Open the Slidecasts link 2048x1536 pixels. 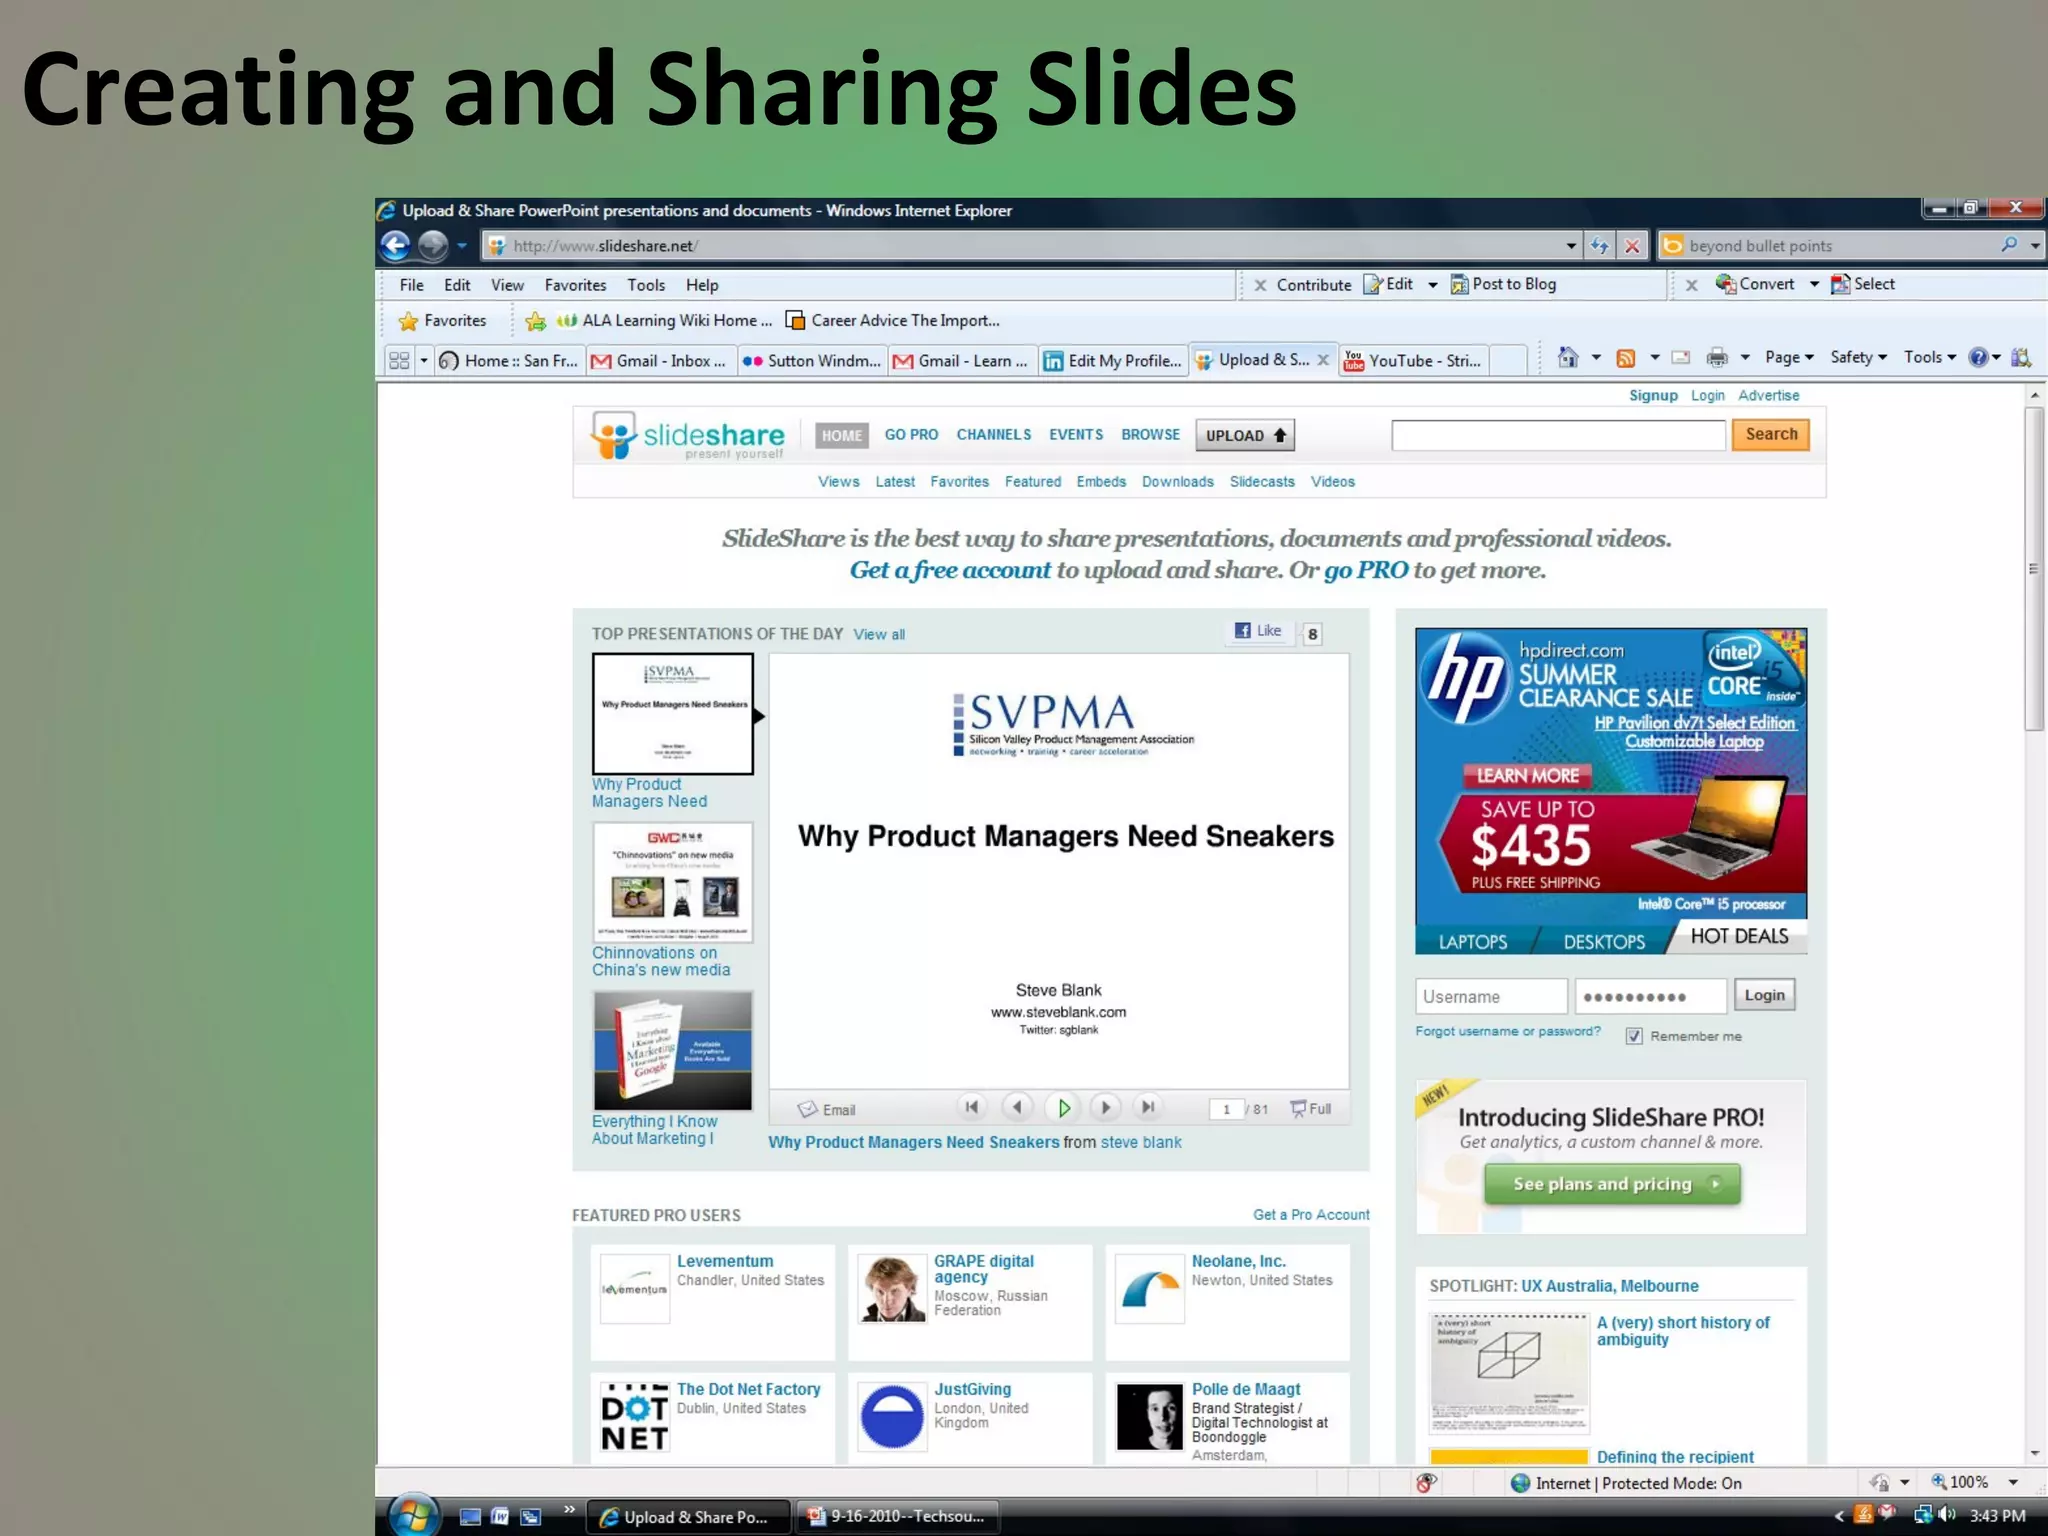[x=1262, y=482]
